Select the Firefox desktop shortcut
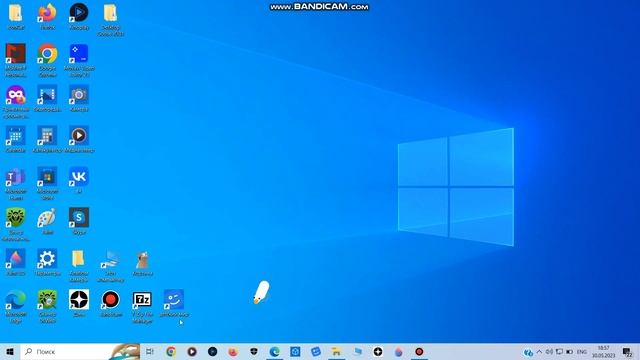Viewport: 640px width, 360px height. pyautogui.click(x=47, y=16)
